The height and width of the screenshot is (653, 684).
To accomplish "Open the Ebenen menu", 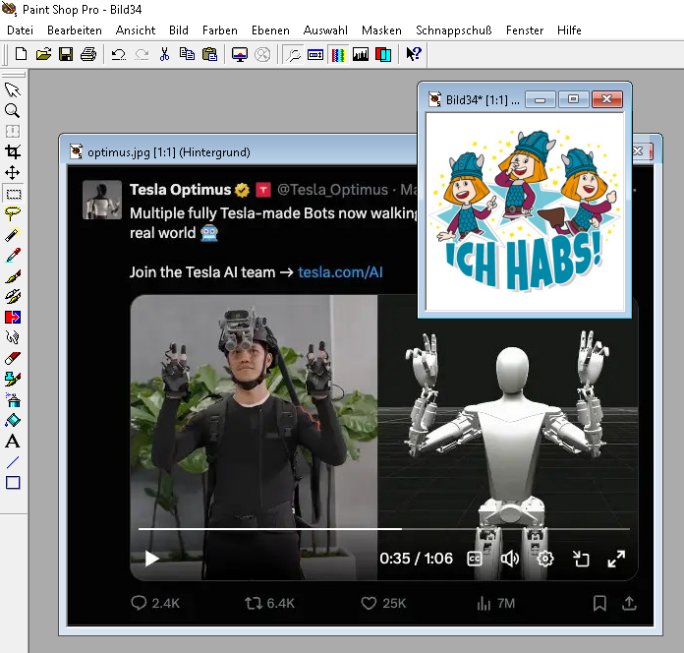I will tap(270, 30).
